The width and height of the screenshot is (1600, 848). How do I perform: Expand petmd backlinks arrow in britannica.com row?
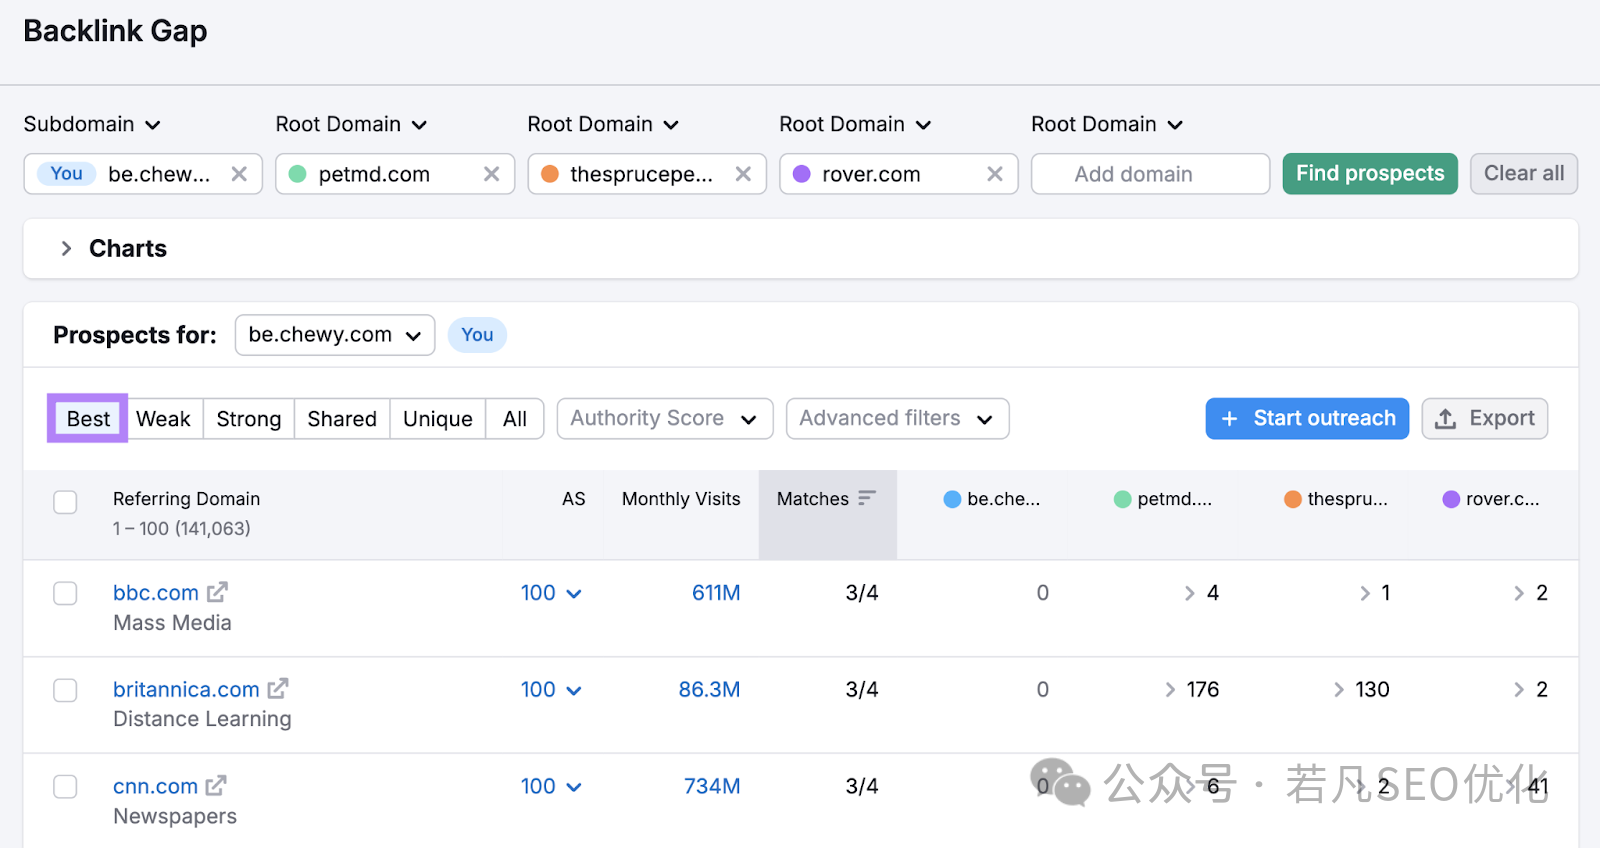(x=1170, y=690)
